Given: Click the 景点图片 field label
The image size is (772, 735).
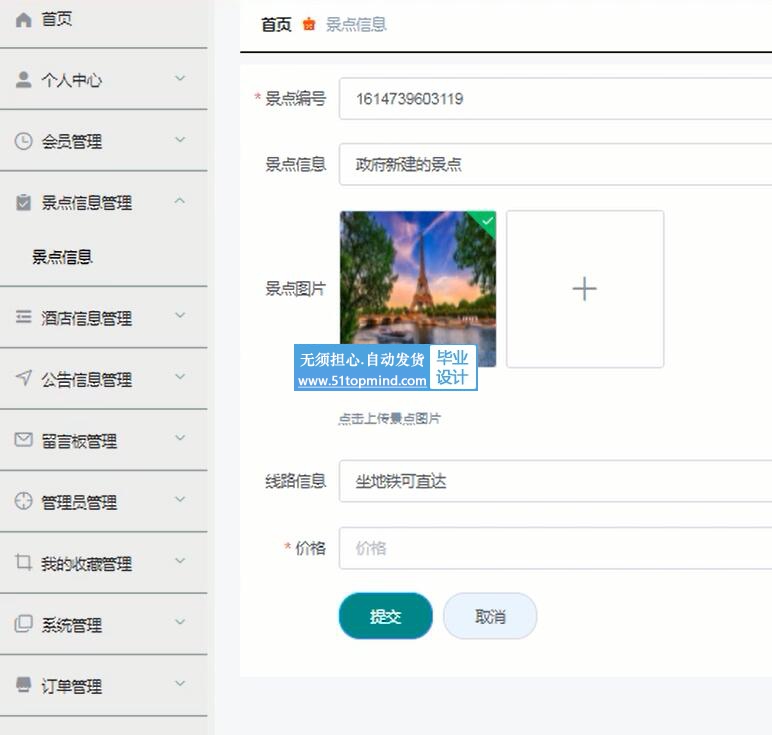Looking at the screenshot, I should (295, 288).
